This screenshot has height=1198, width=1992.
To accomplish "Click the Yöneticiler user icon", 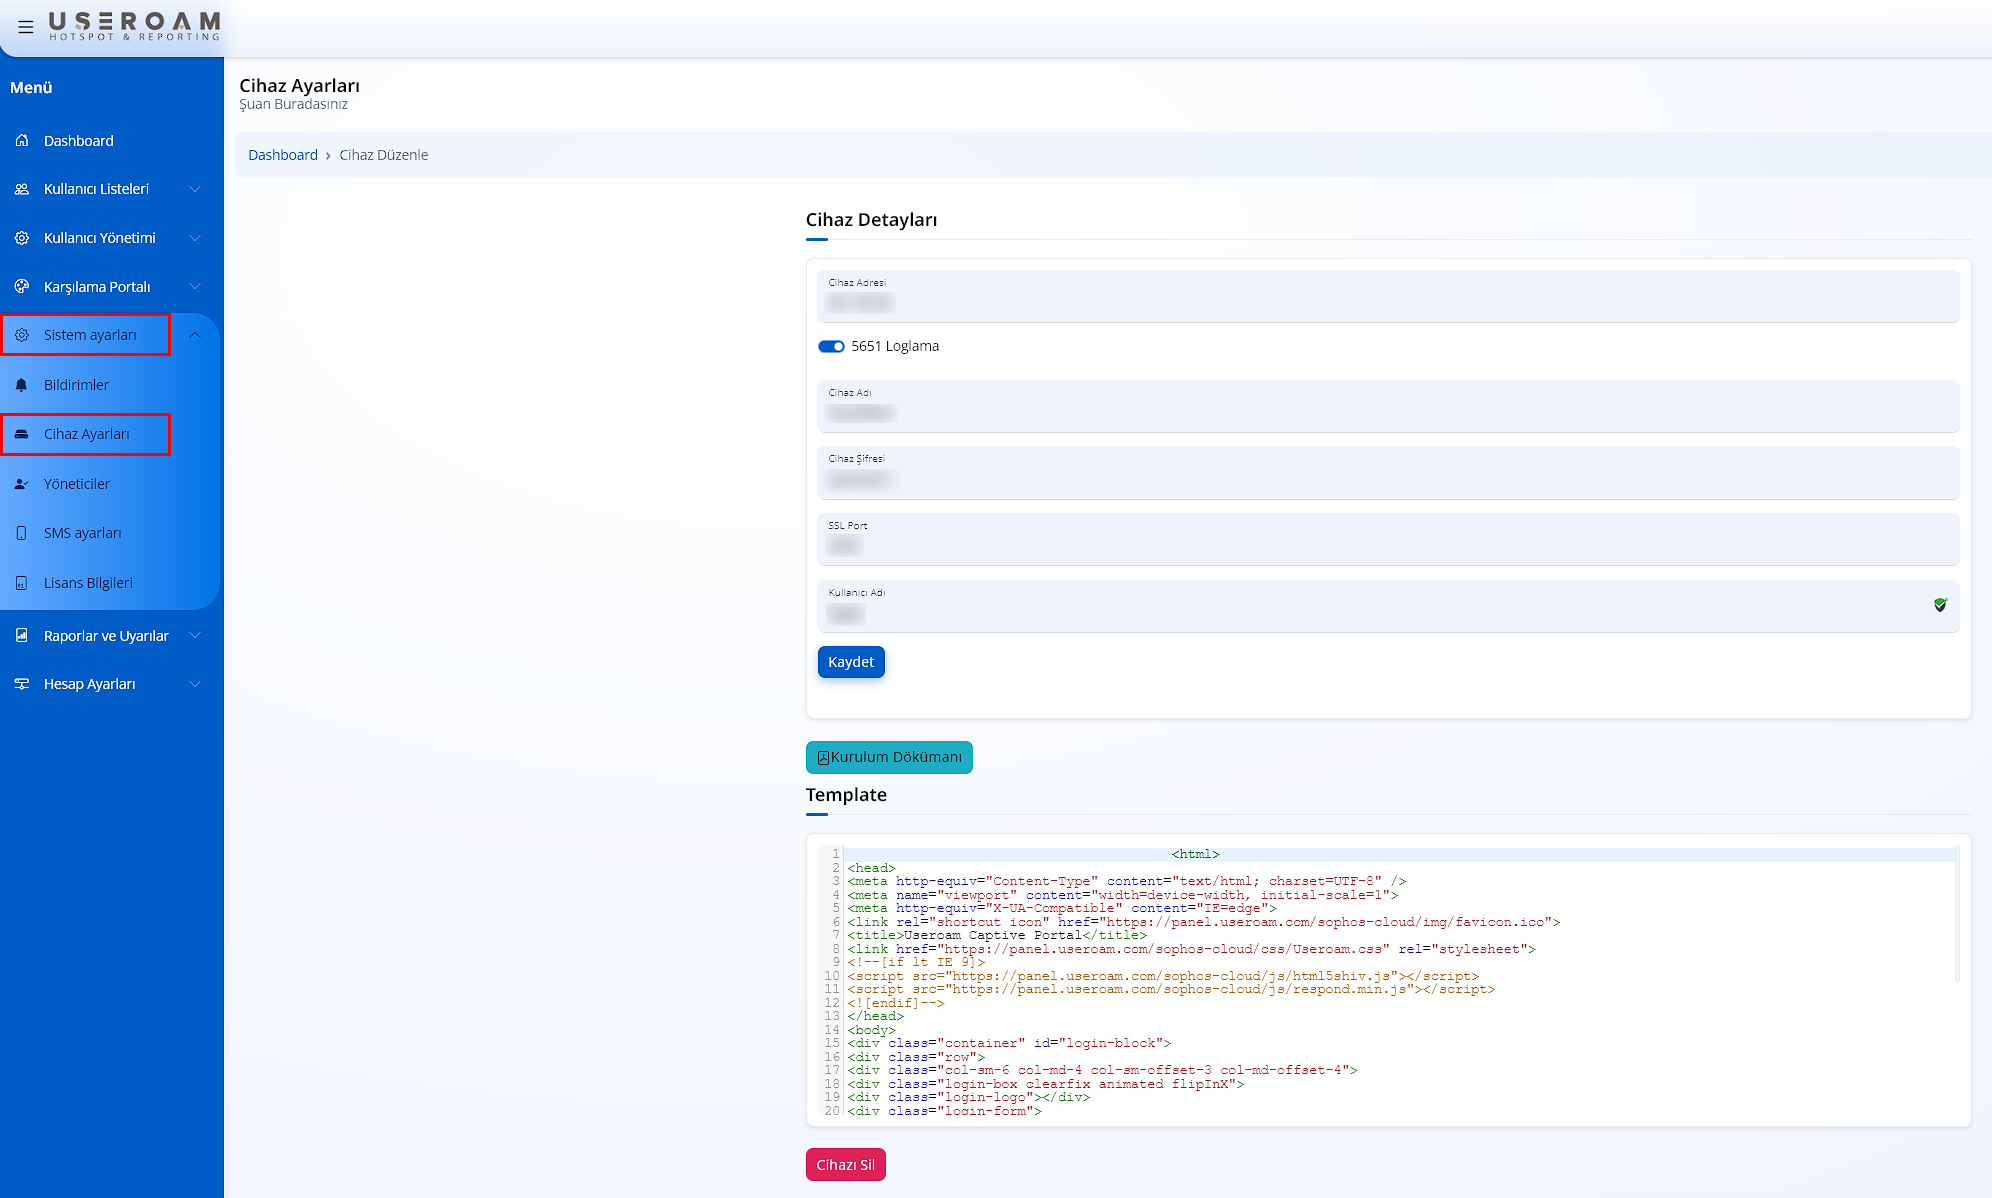I will (x=22, y=484).
